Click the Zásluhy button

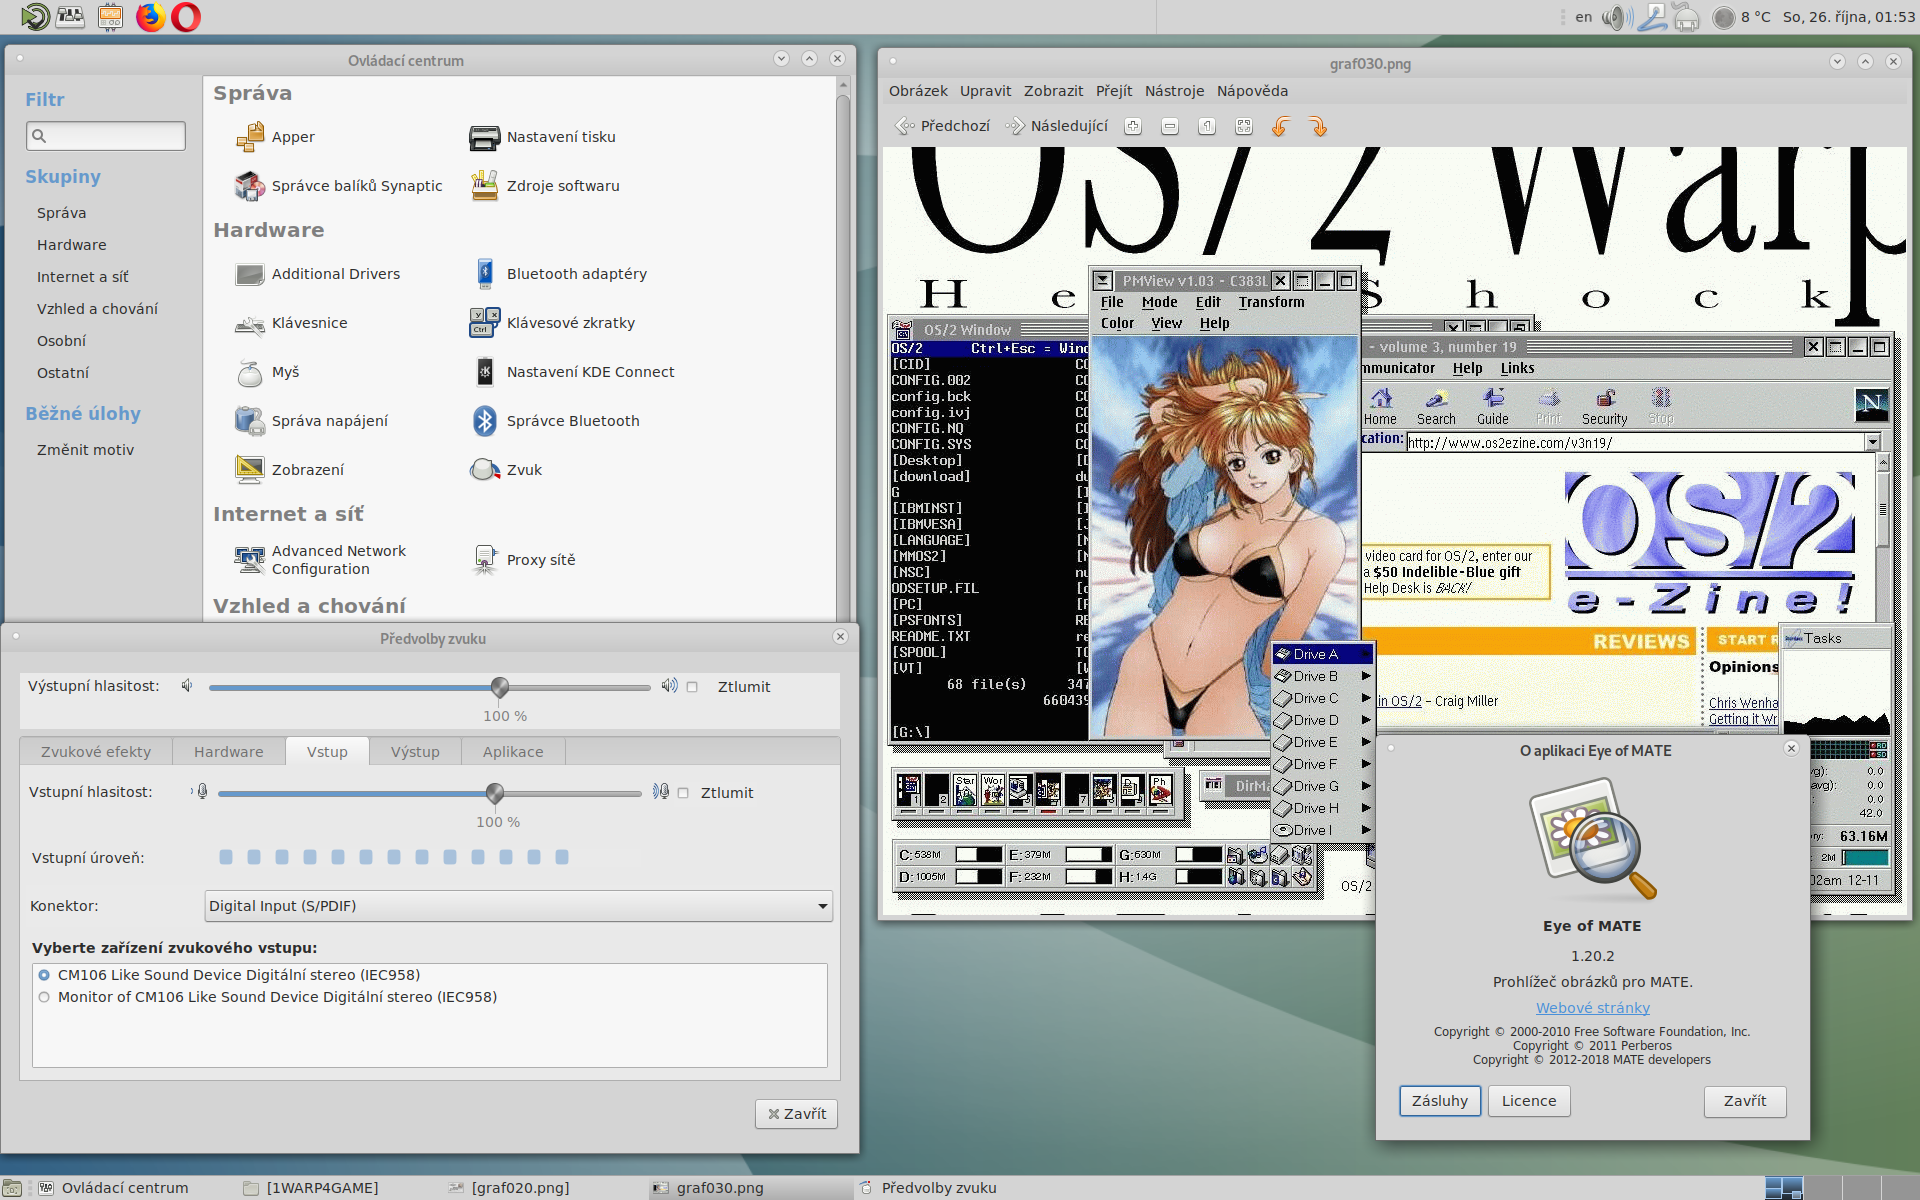click(x=1439, y=1101)
